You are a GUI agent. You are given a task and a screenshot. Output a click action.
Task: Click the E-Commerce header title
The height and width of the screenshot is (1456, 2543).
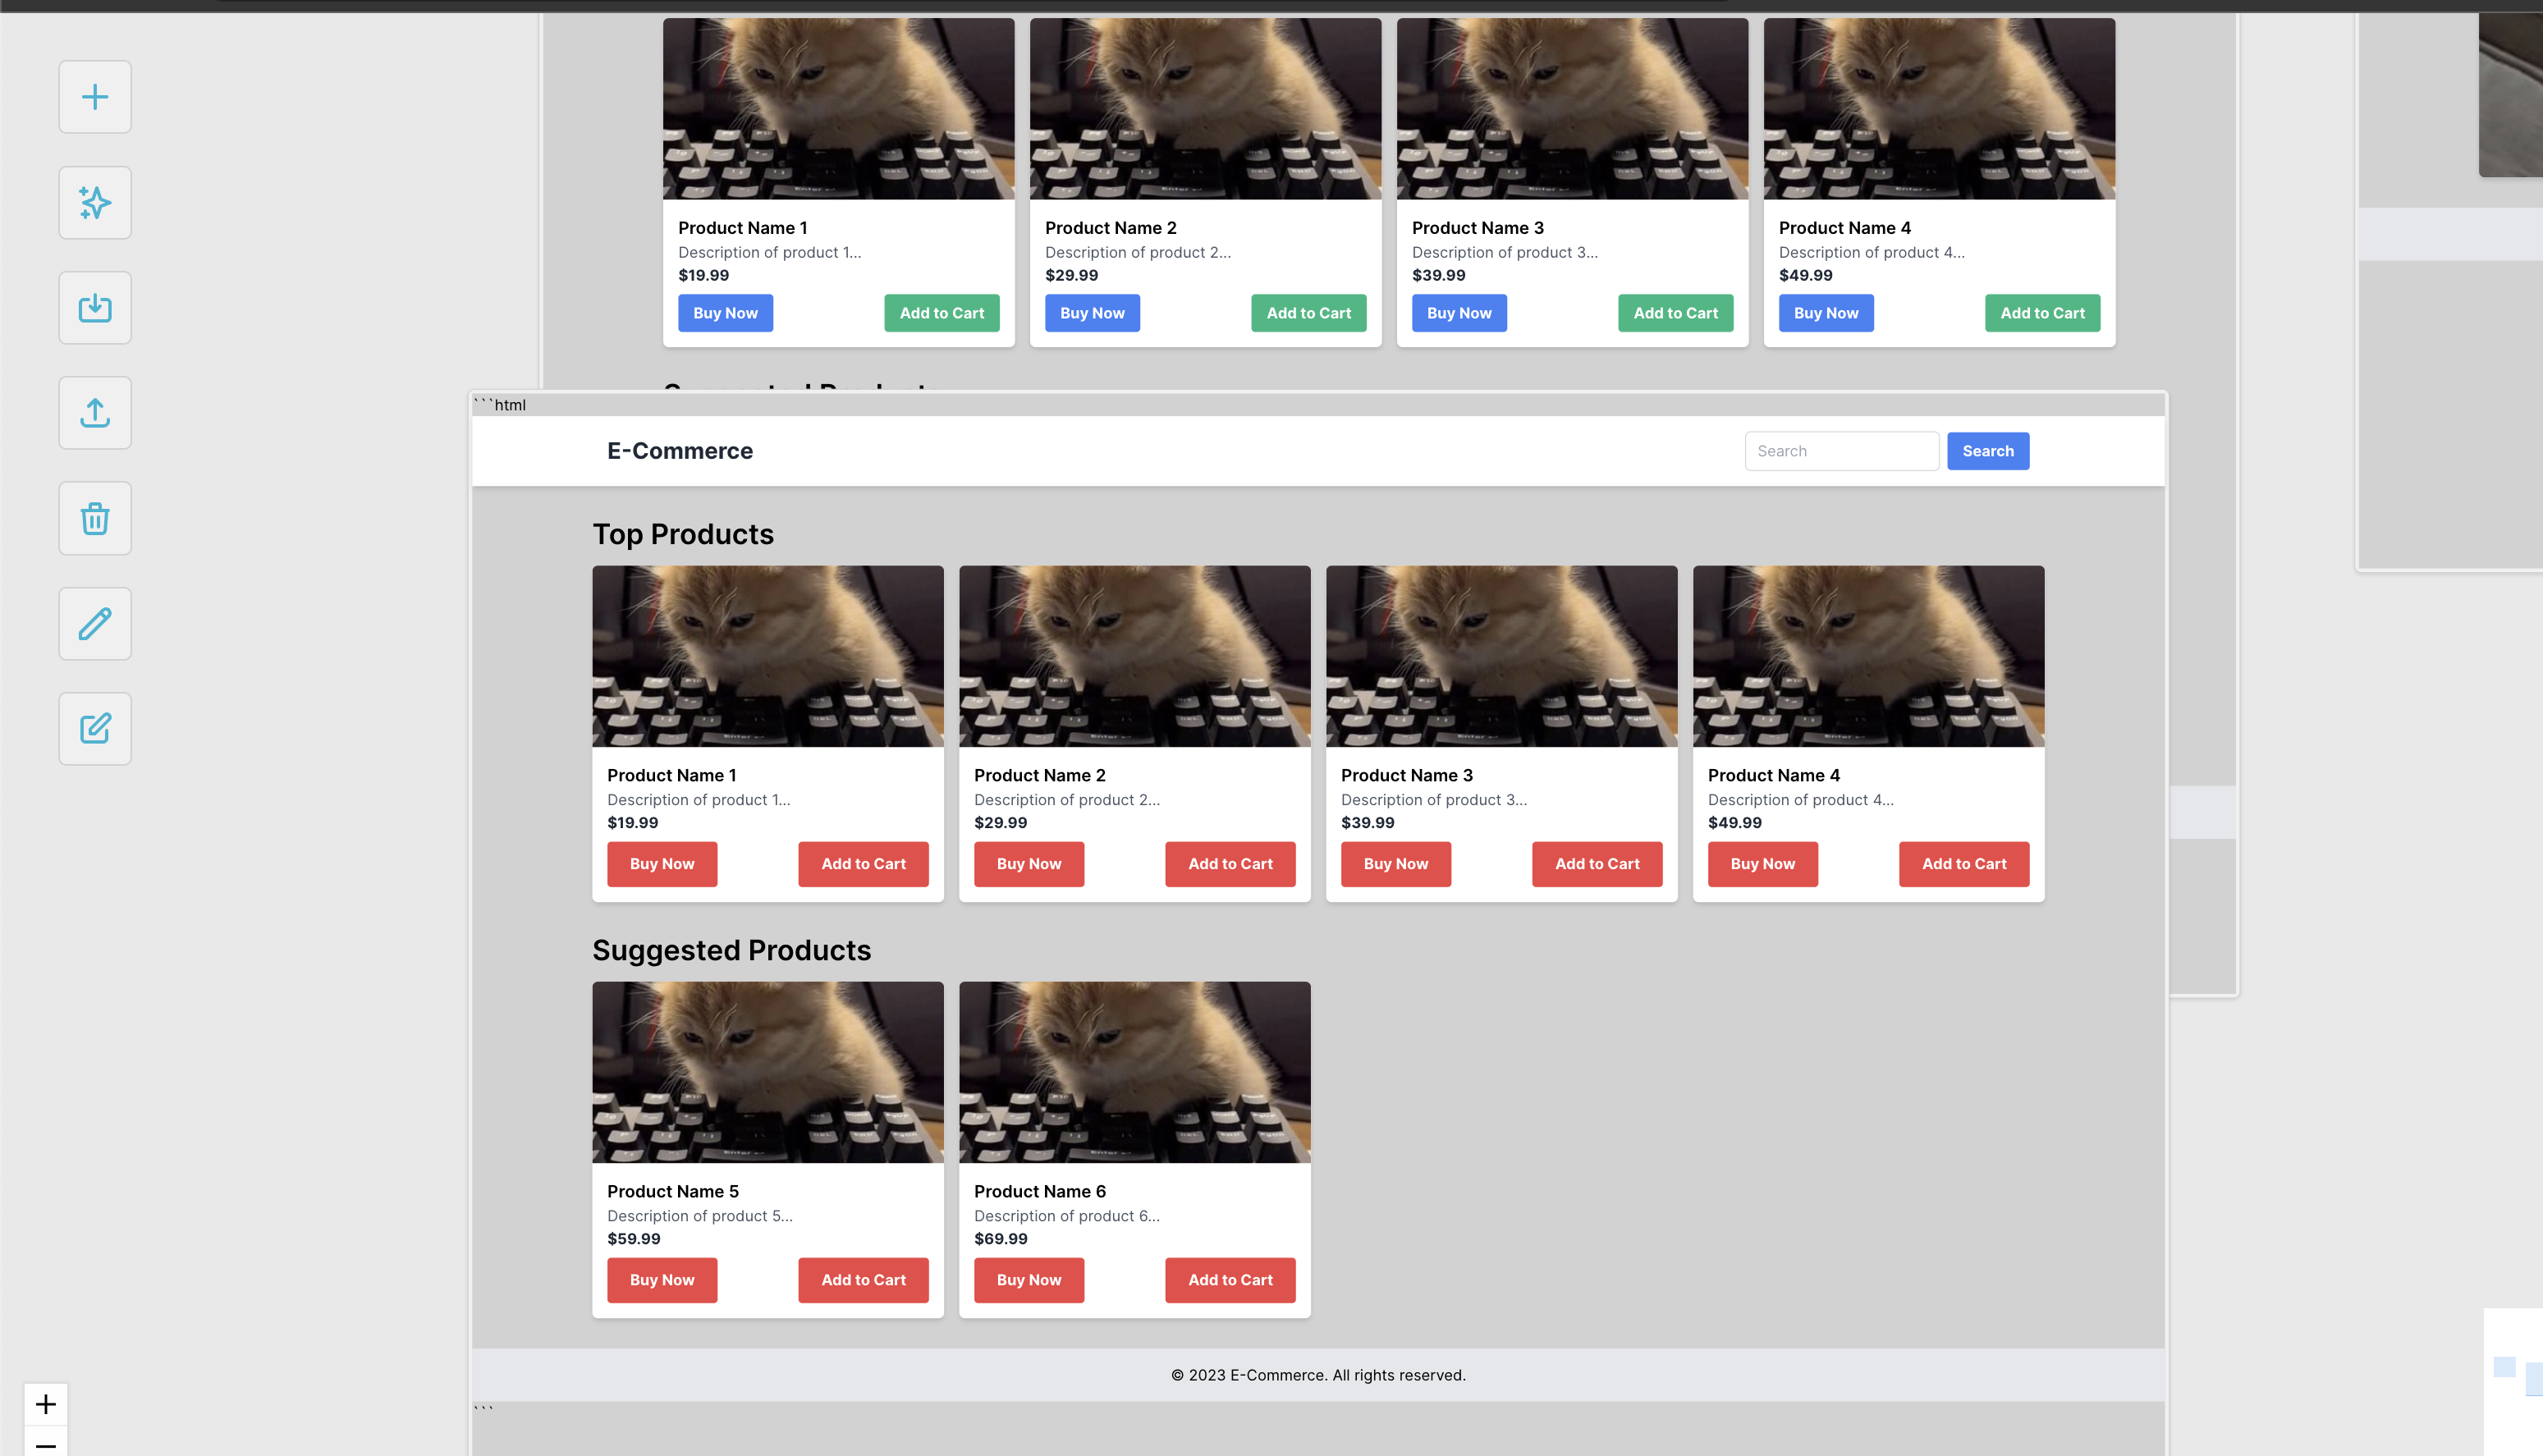click(x=680, y=451)
